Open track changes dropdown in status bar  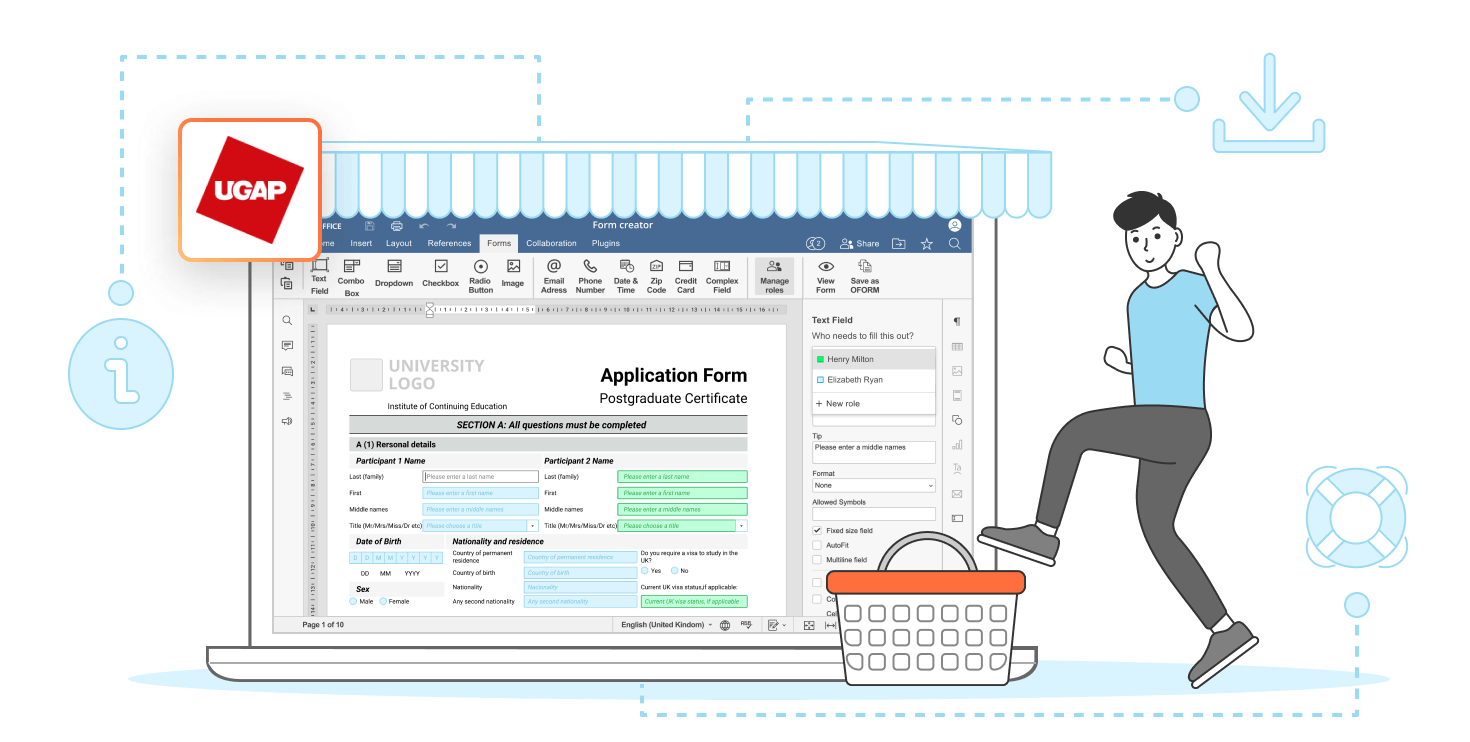tap(776, 625)
